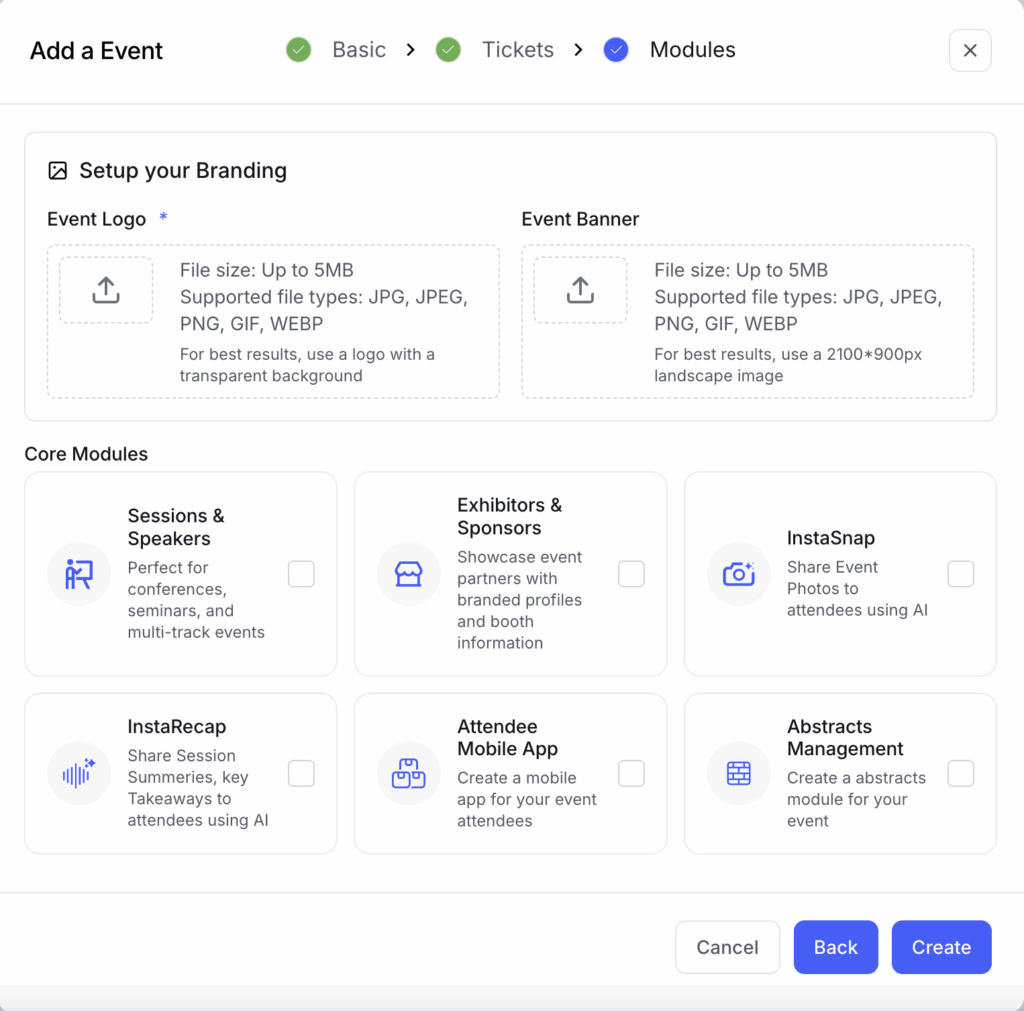1024x1011 pixels.
Task: Enable the Sessions & Speakers checkbox
Action: point(301,574)
